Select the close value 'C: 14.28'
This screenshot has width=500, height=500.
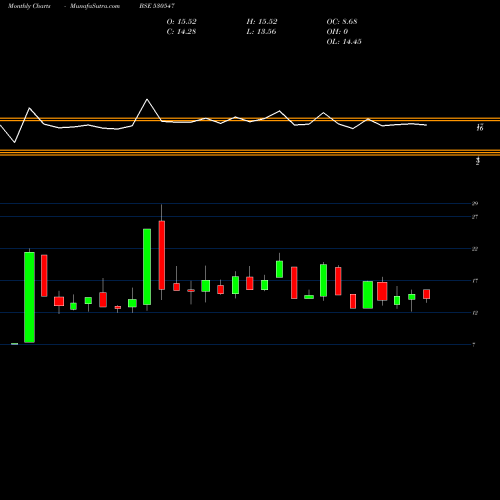tap(181, 32)
